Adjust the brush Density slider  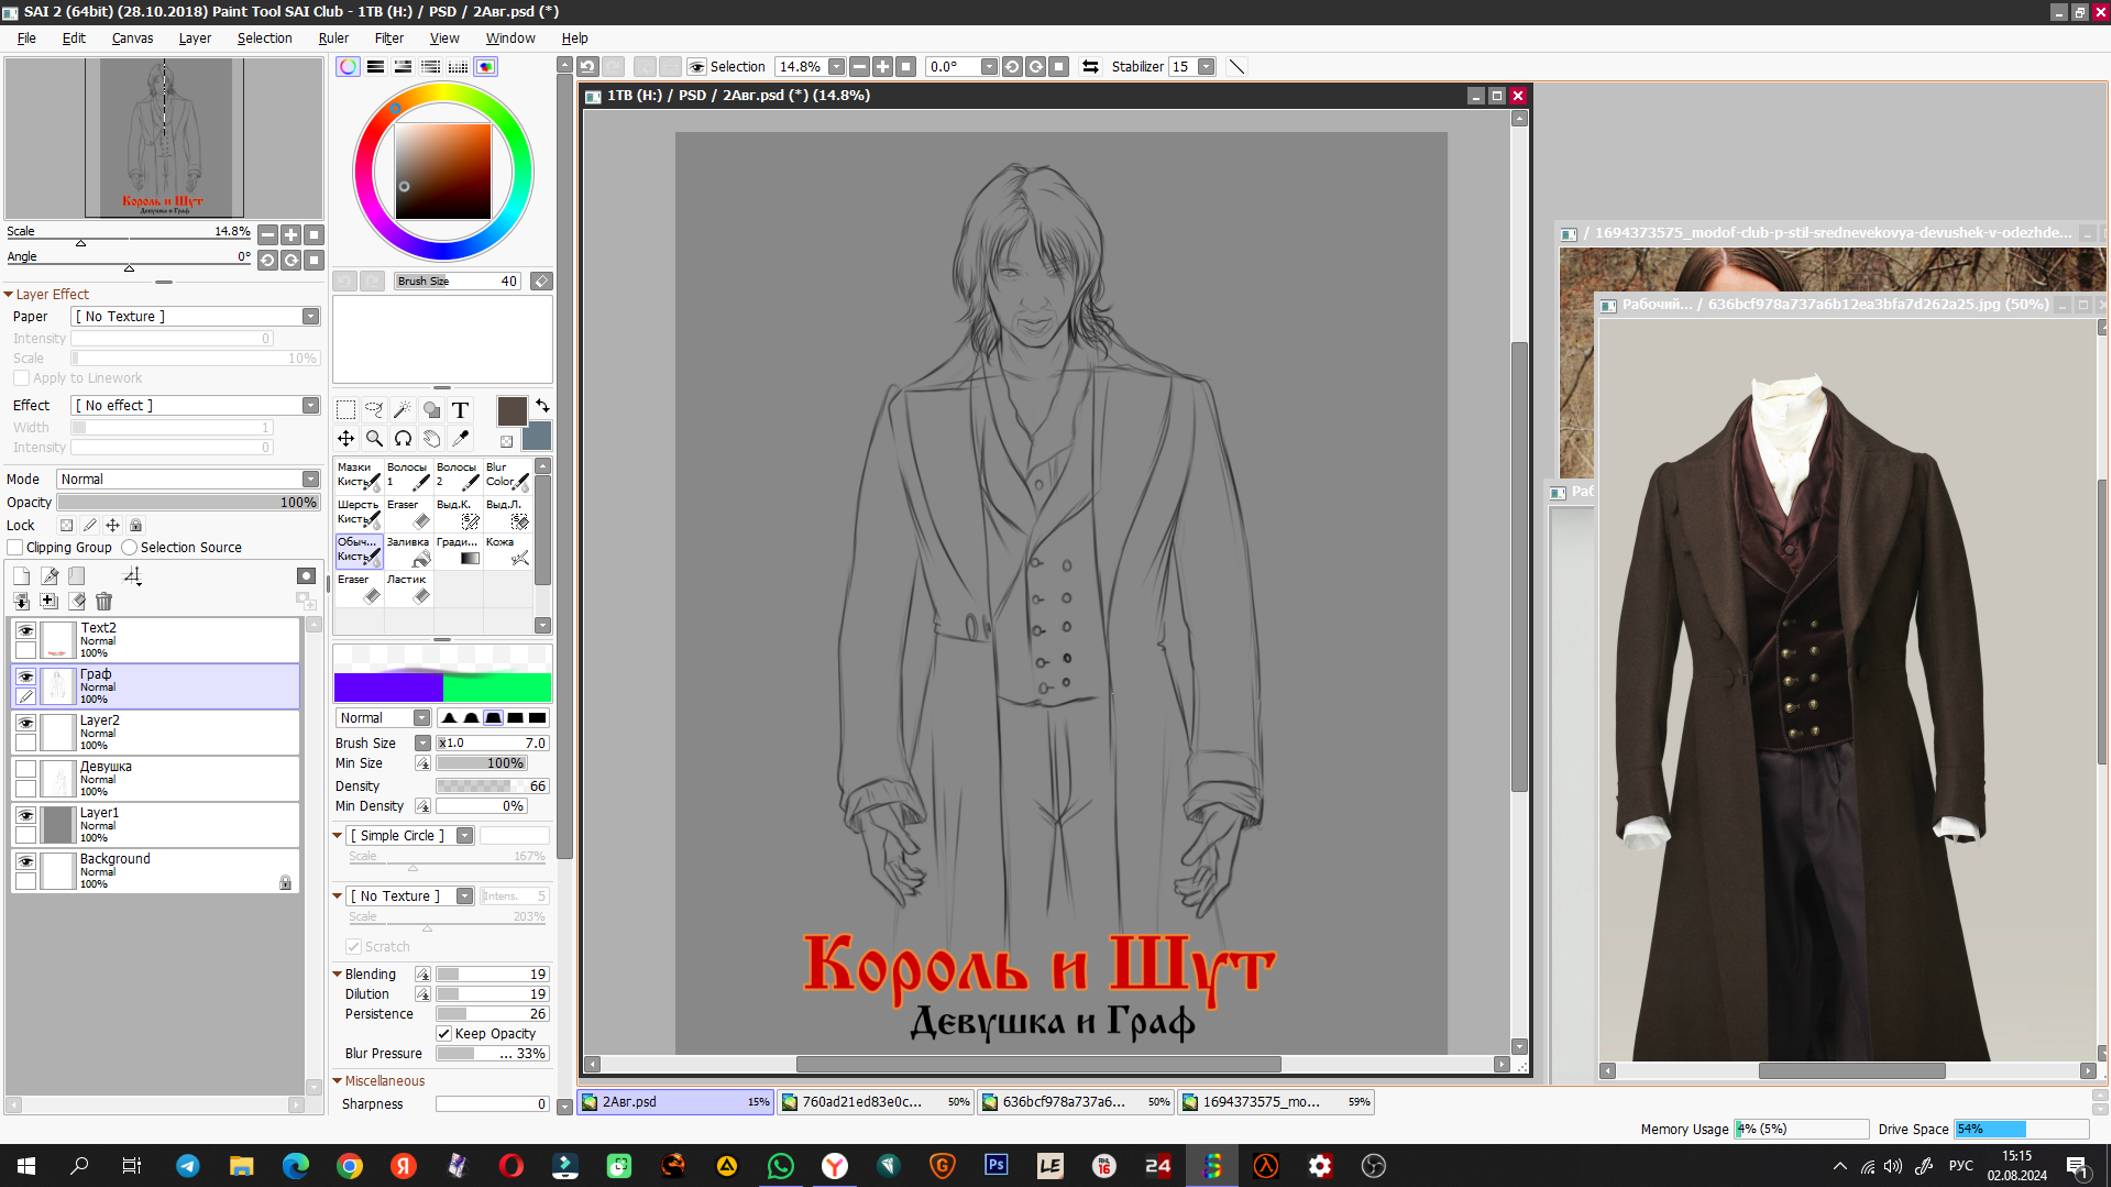pyautogui.click(x=492, y=786)
